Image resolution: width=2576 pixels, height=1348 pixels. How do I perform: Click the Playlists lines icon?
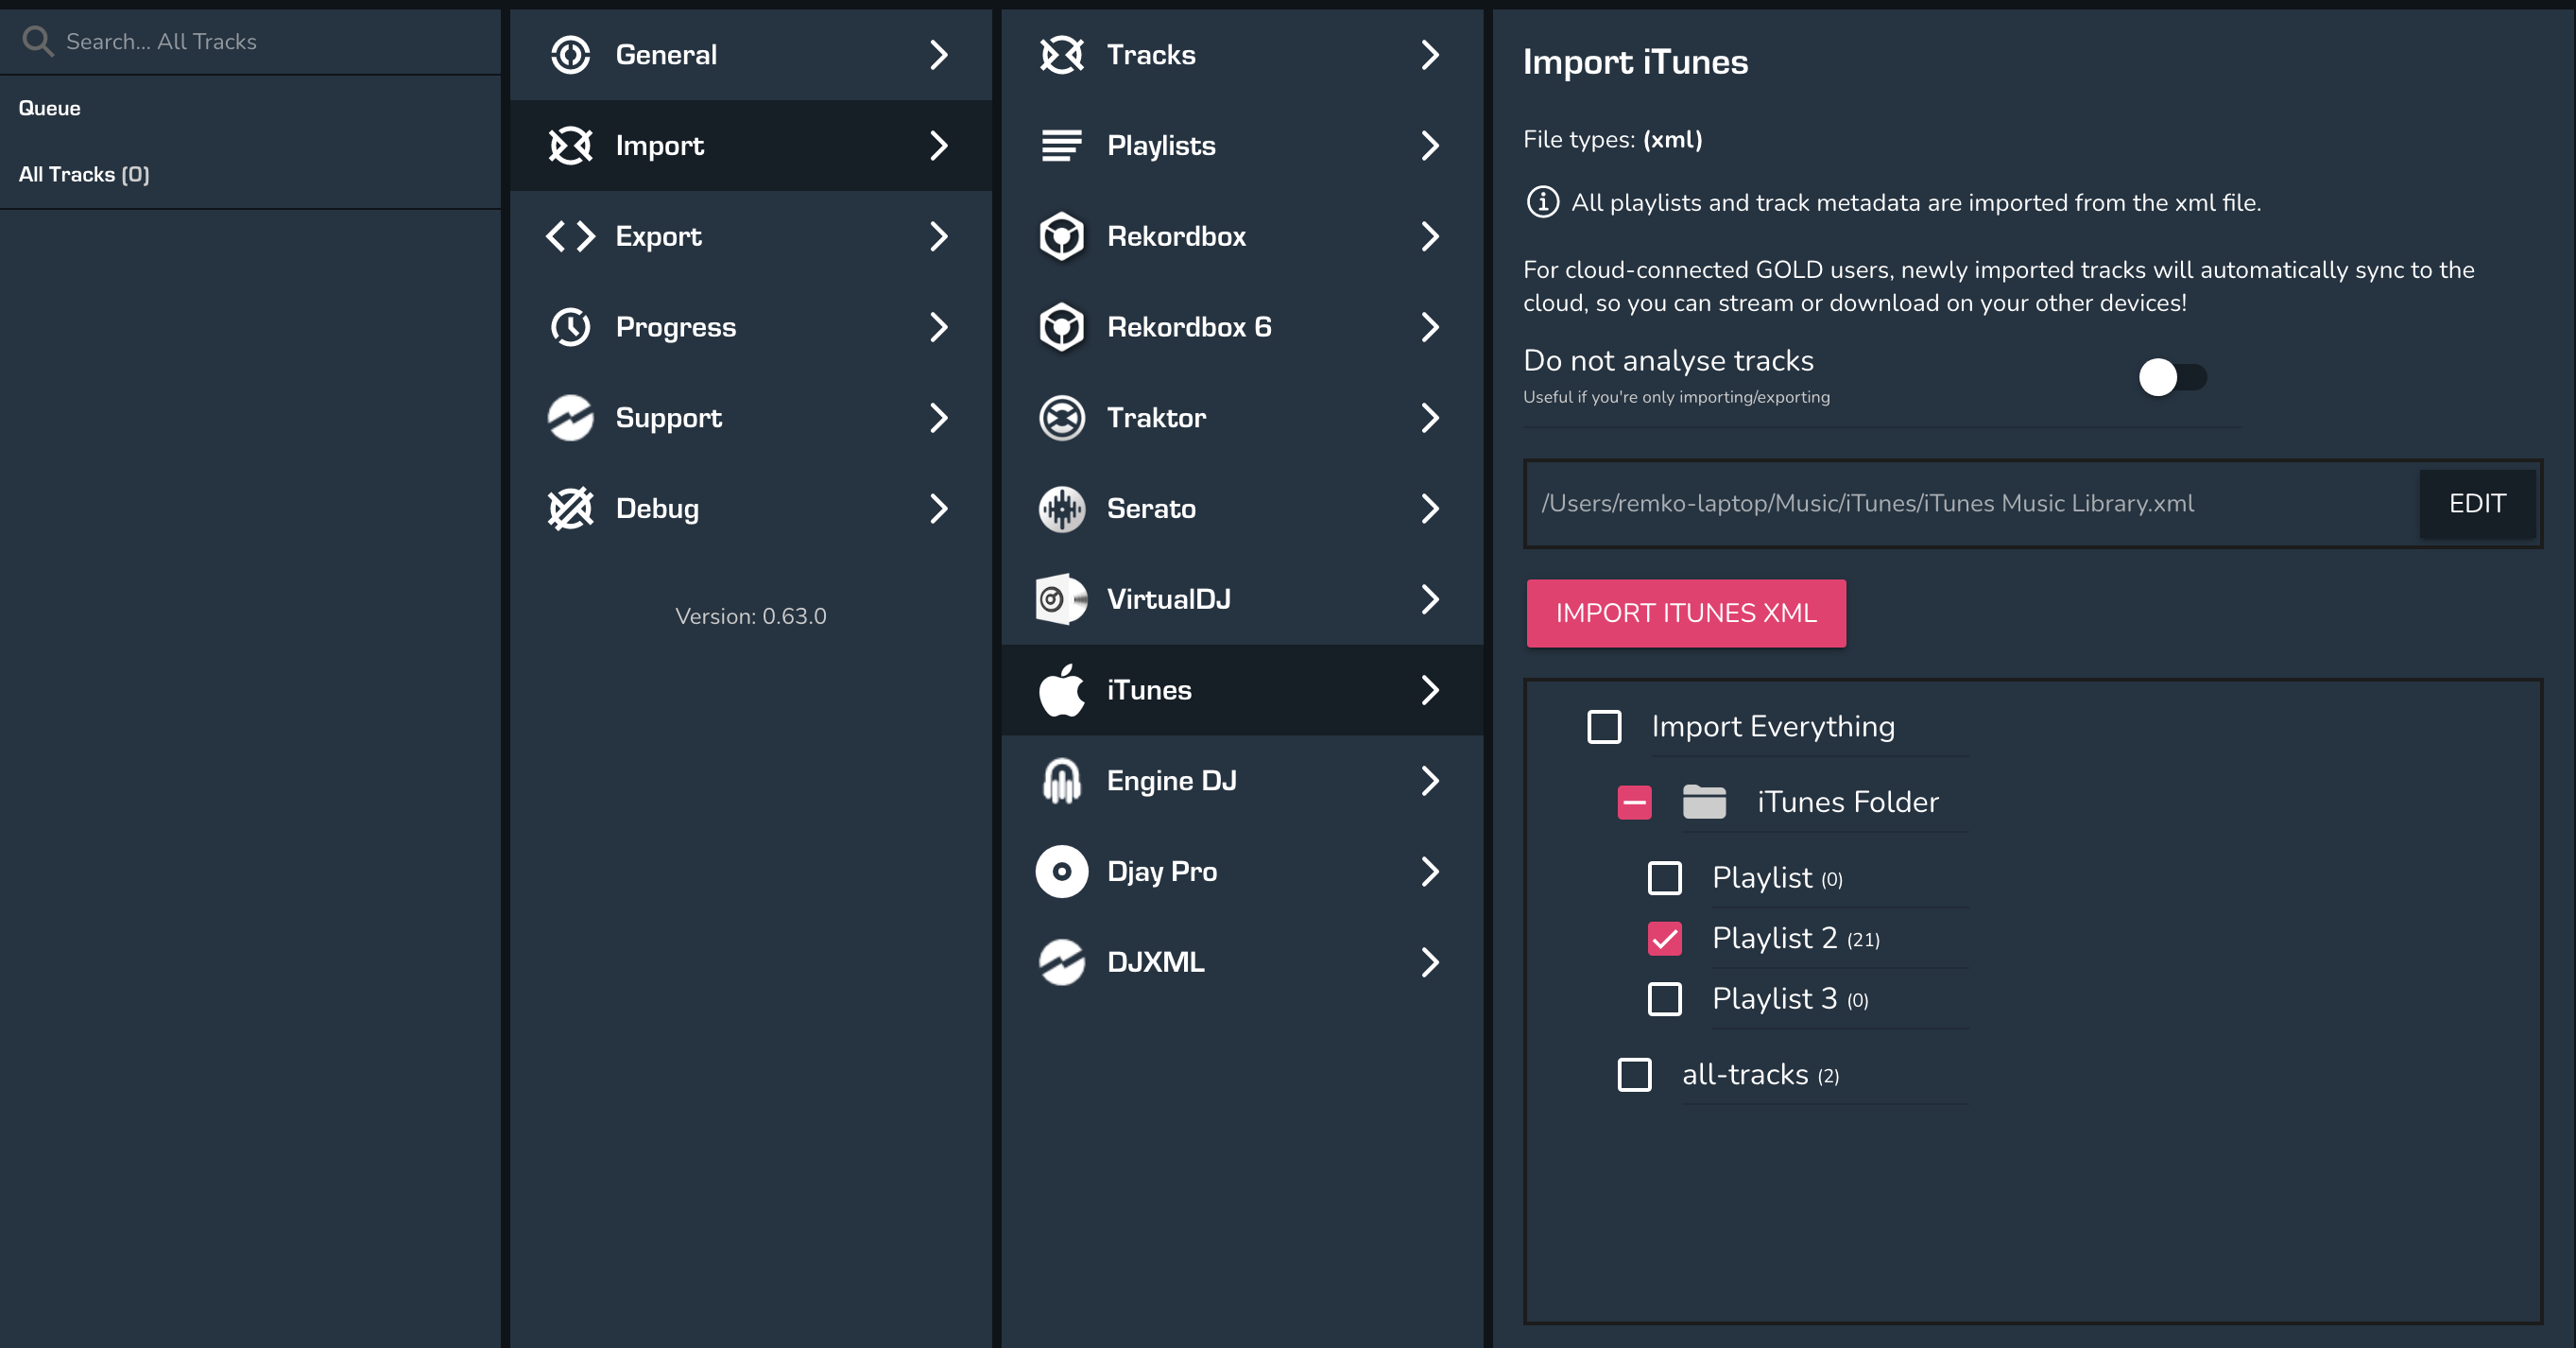[1062, 146]
